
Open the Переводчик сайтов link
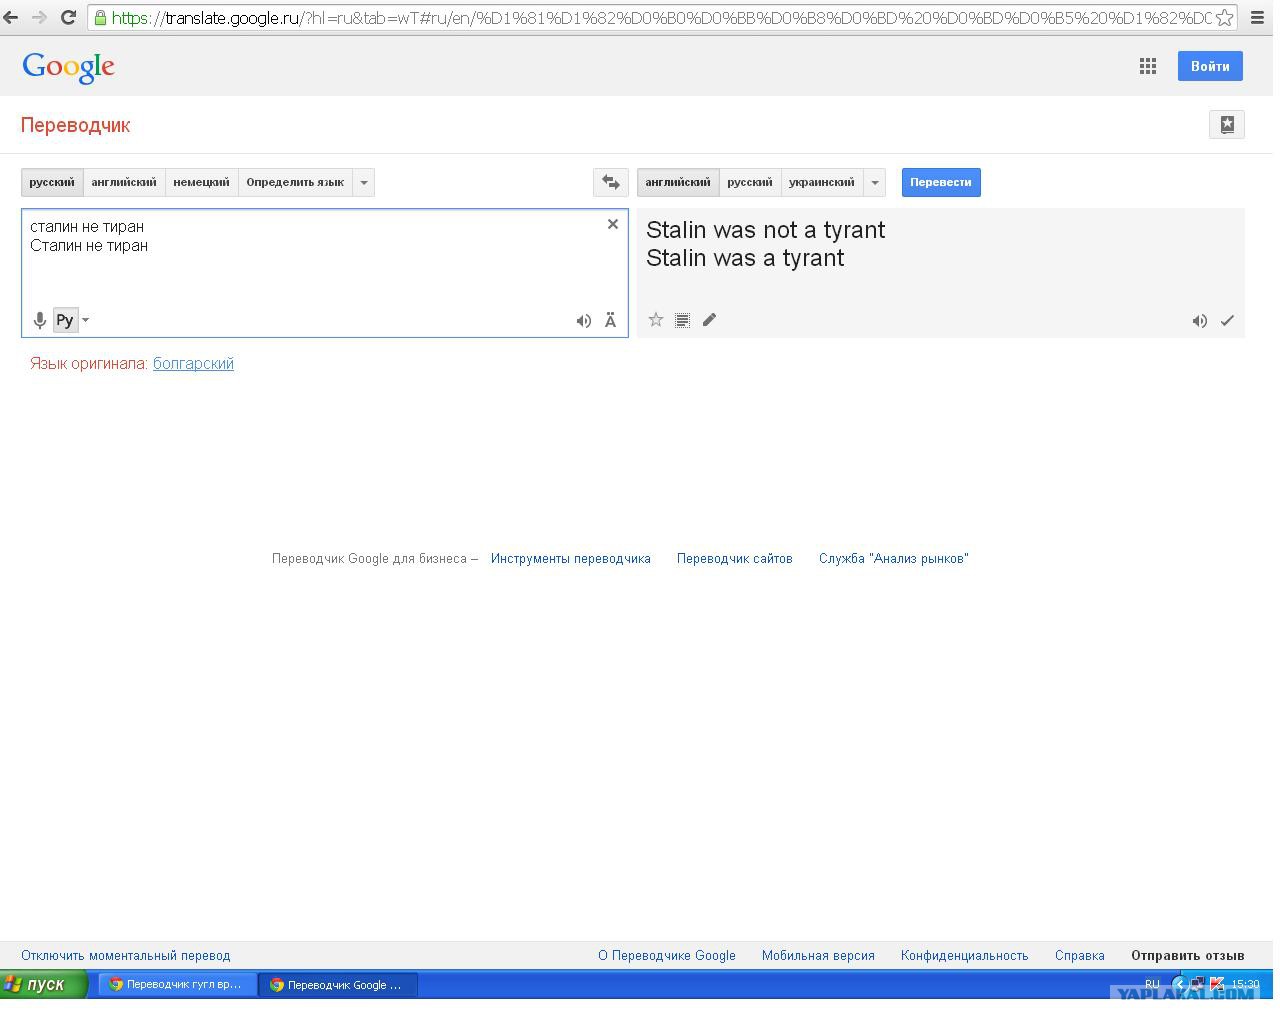735,558
